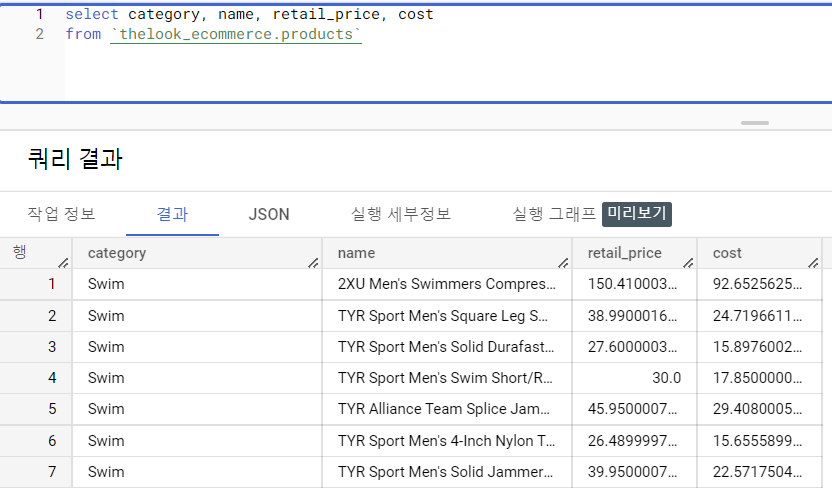Click retail_price value 27.6000003...
Image resolution: width=832 pixels, height=488 pixels.
[x=632, y=347]
